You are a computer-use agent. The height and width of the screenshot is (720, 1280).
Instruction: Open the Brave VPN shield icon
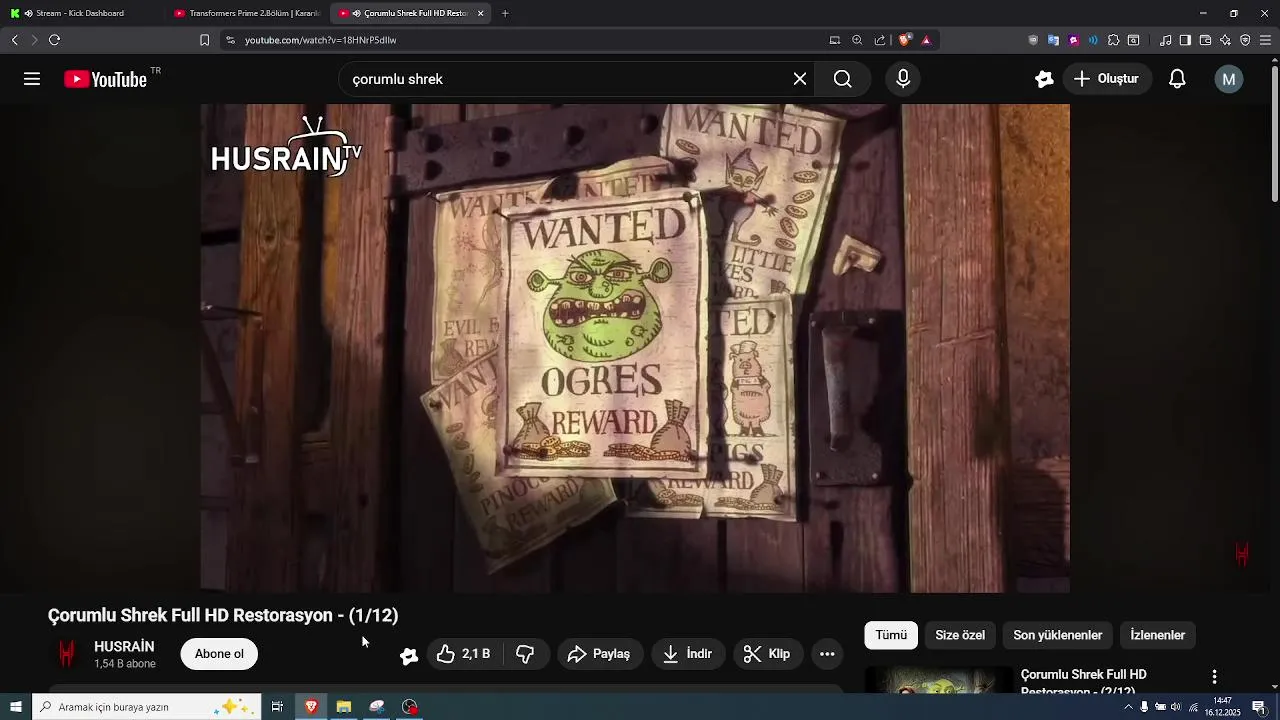pyautogui.click(x=1245, y=40)
